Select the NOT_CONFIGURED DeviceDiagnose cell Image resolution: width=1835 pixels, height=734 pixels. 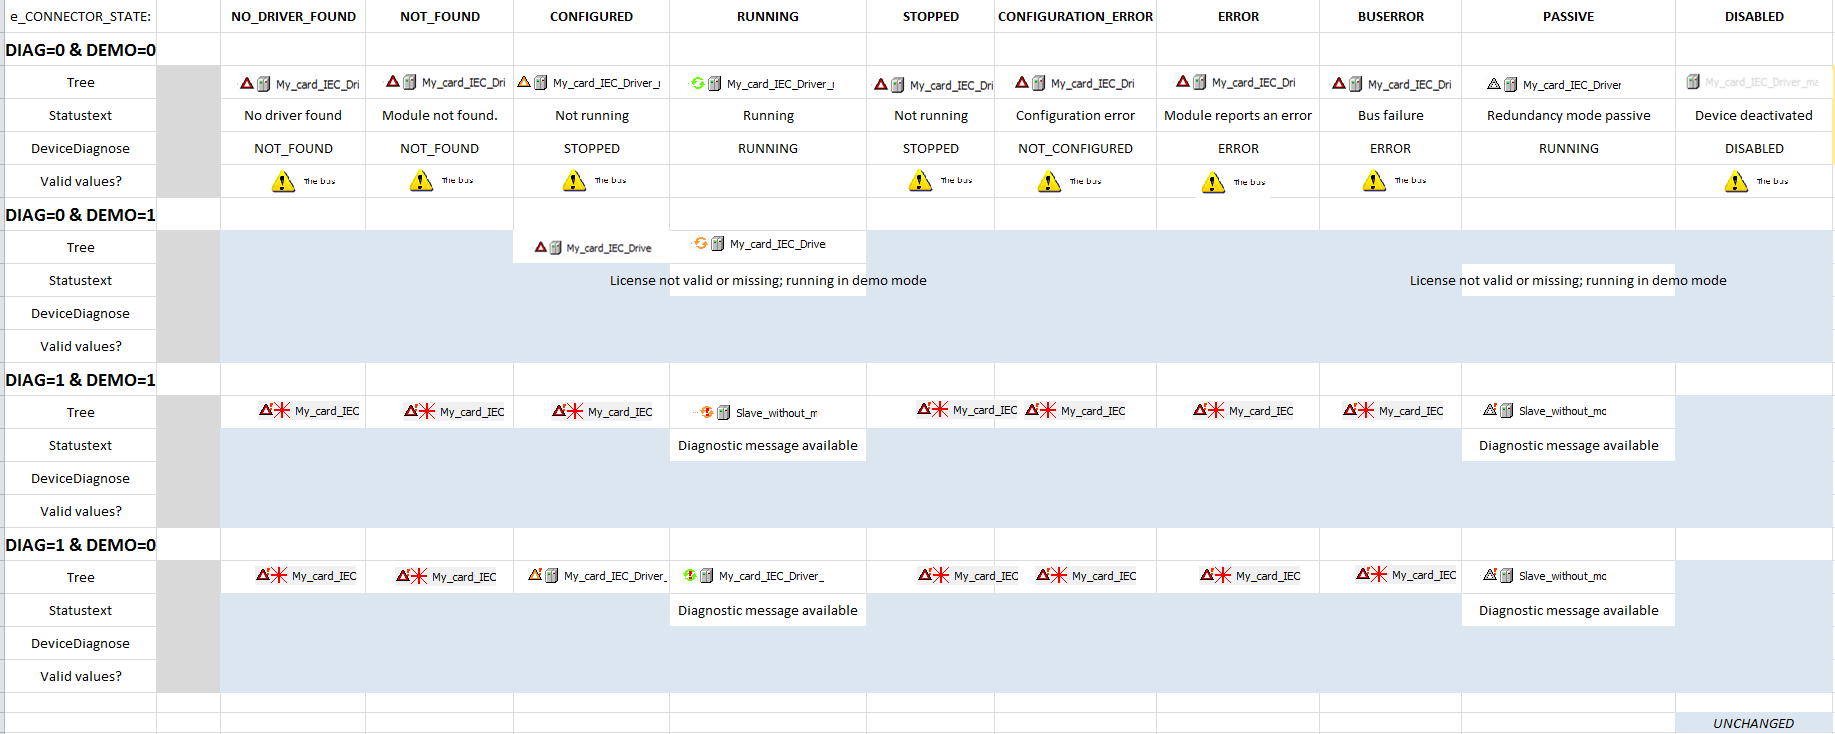pos(1075,149)
